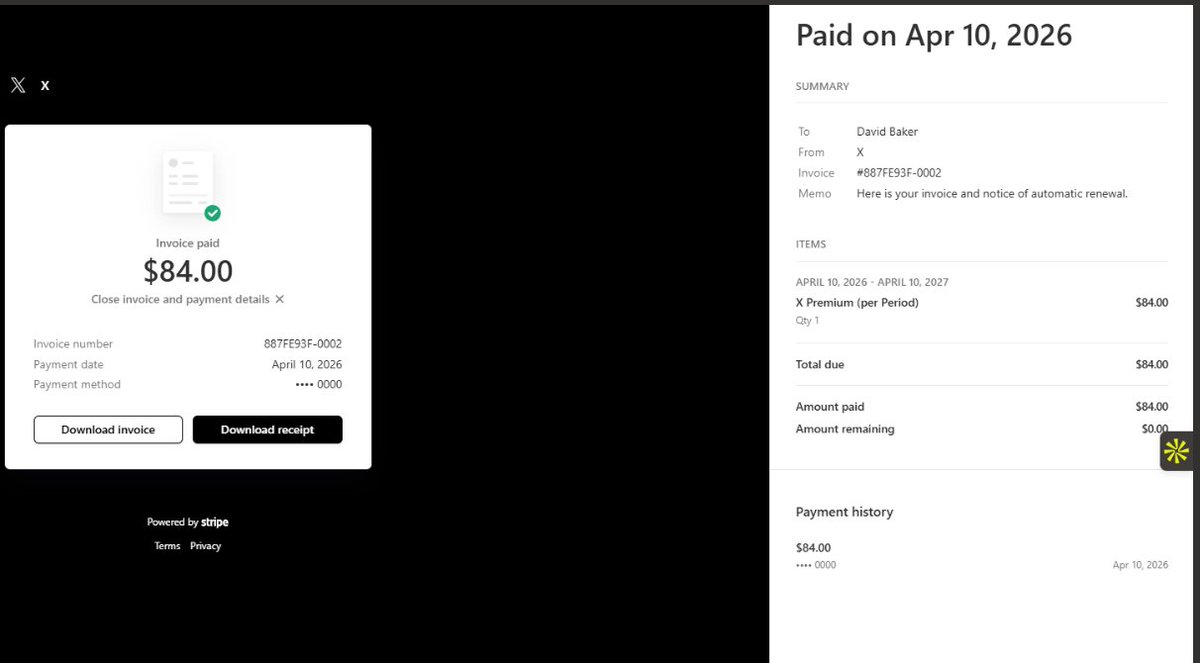Click the bold X merchant name text
This screenshot has height=663, width=1200.
tap(45, 86)
